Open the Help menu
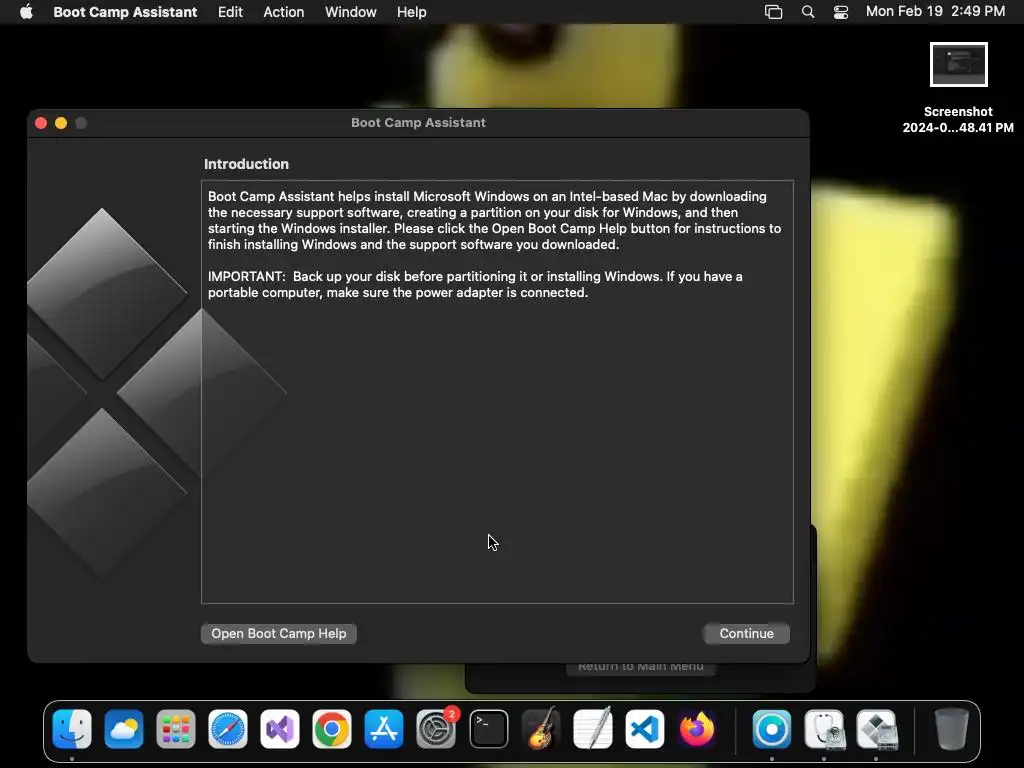 (x=411, y=12)
